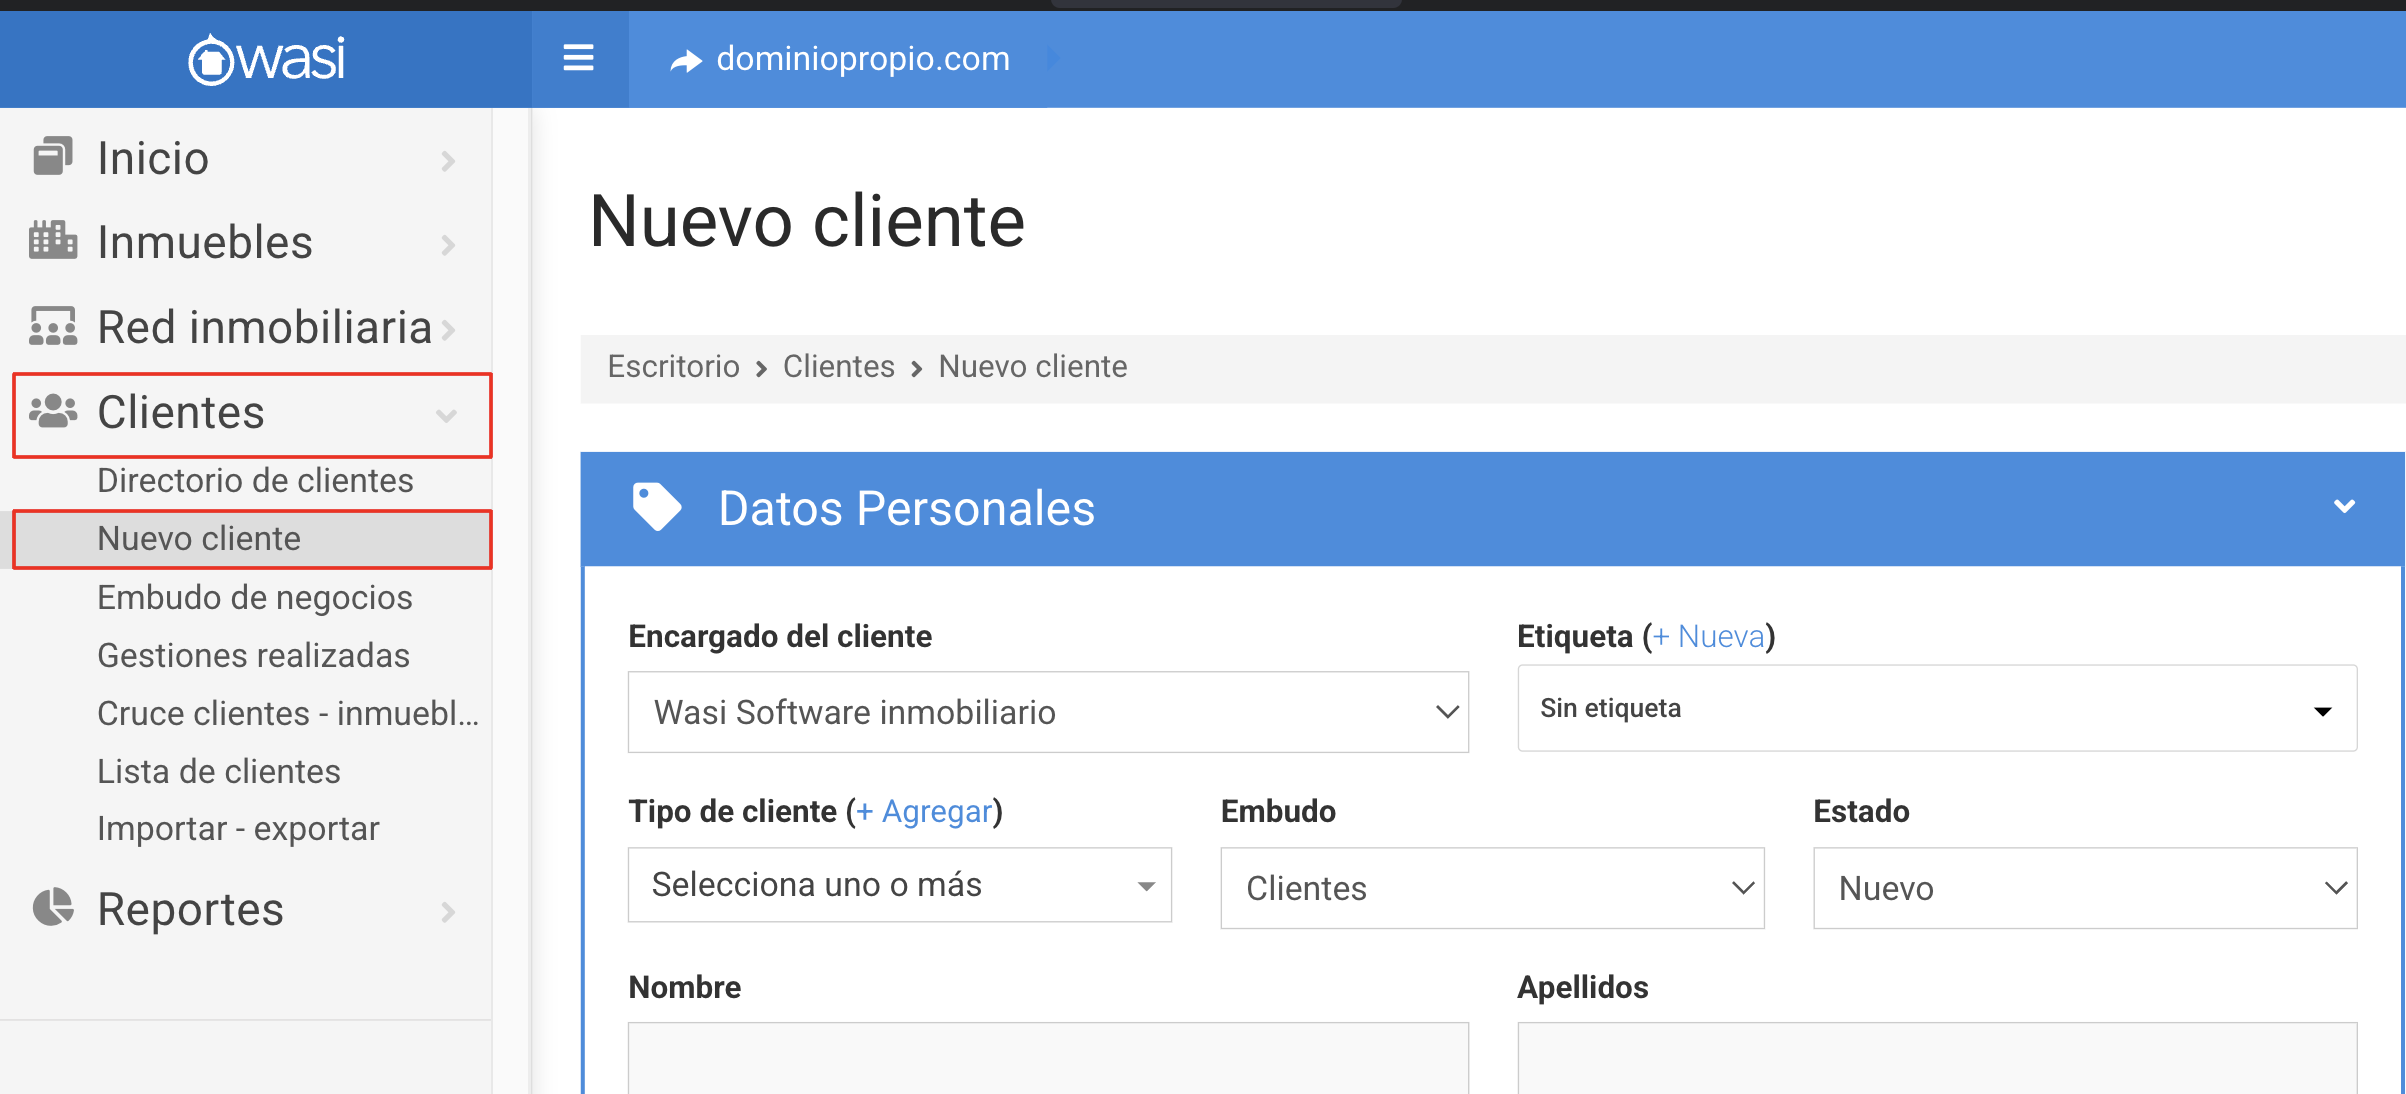Click the Red inmobiliaria network icon
The height and width of the screenshot is (1094, 2406).
point(52,326)
